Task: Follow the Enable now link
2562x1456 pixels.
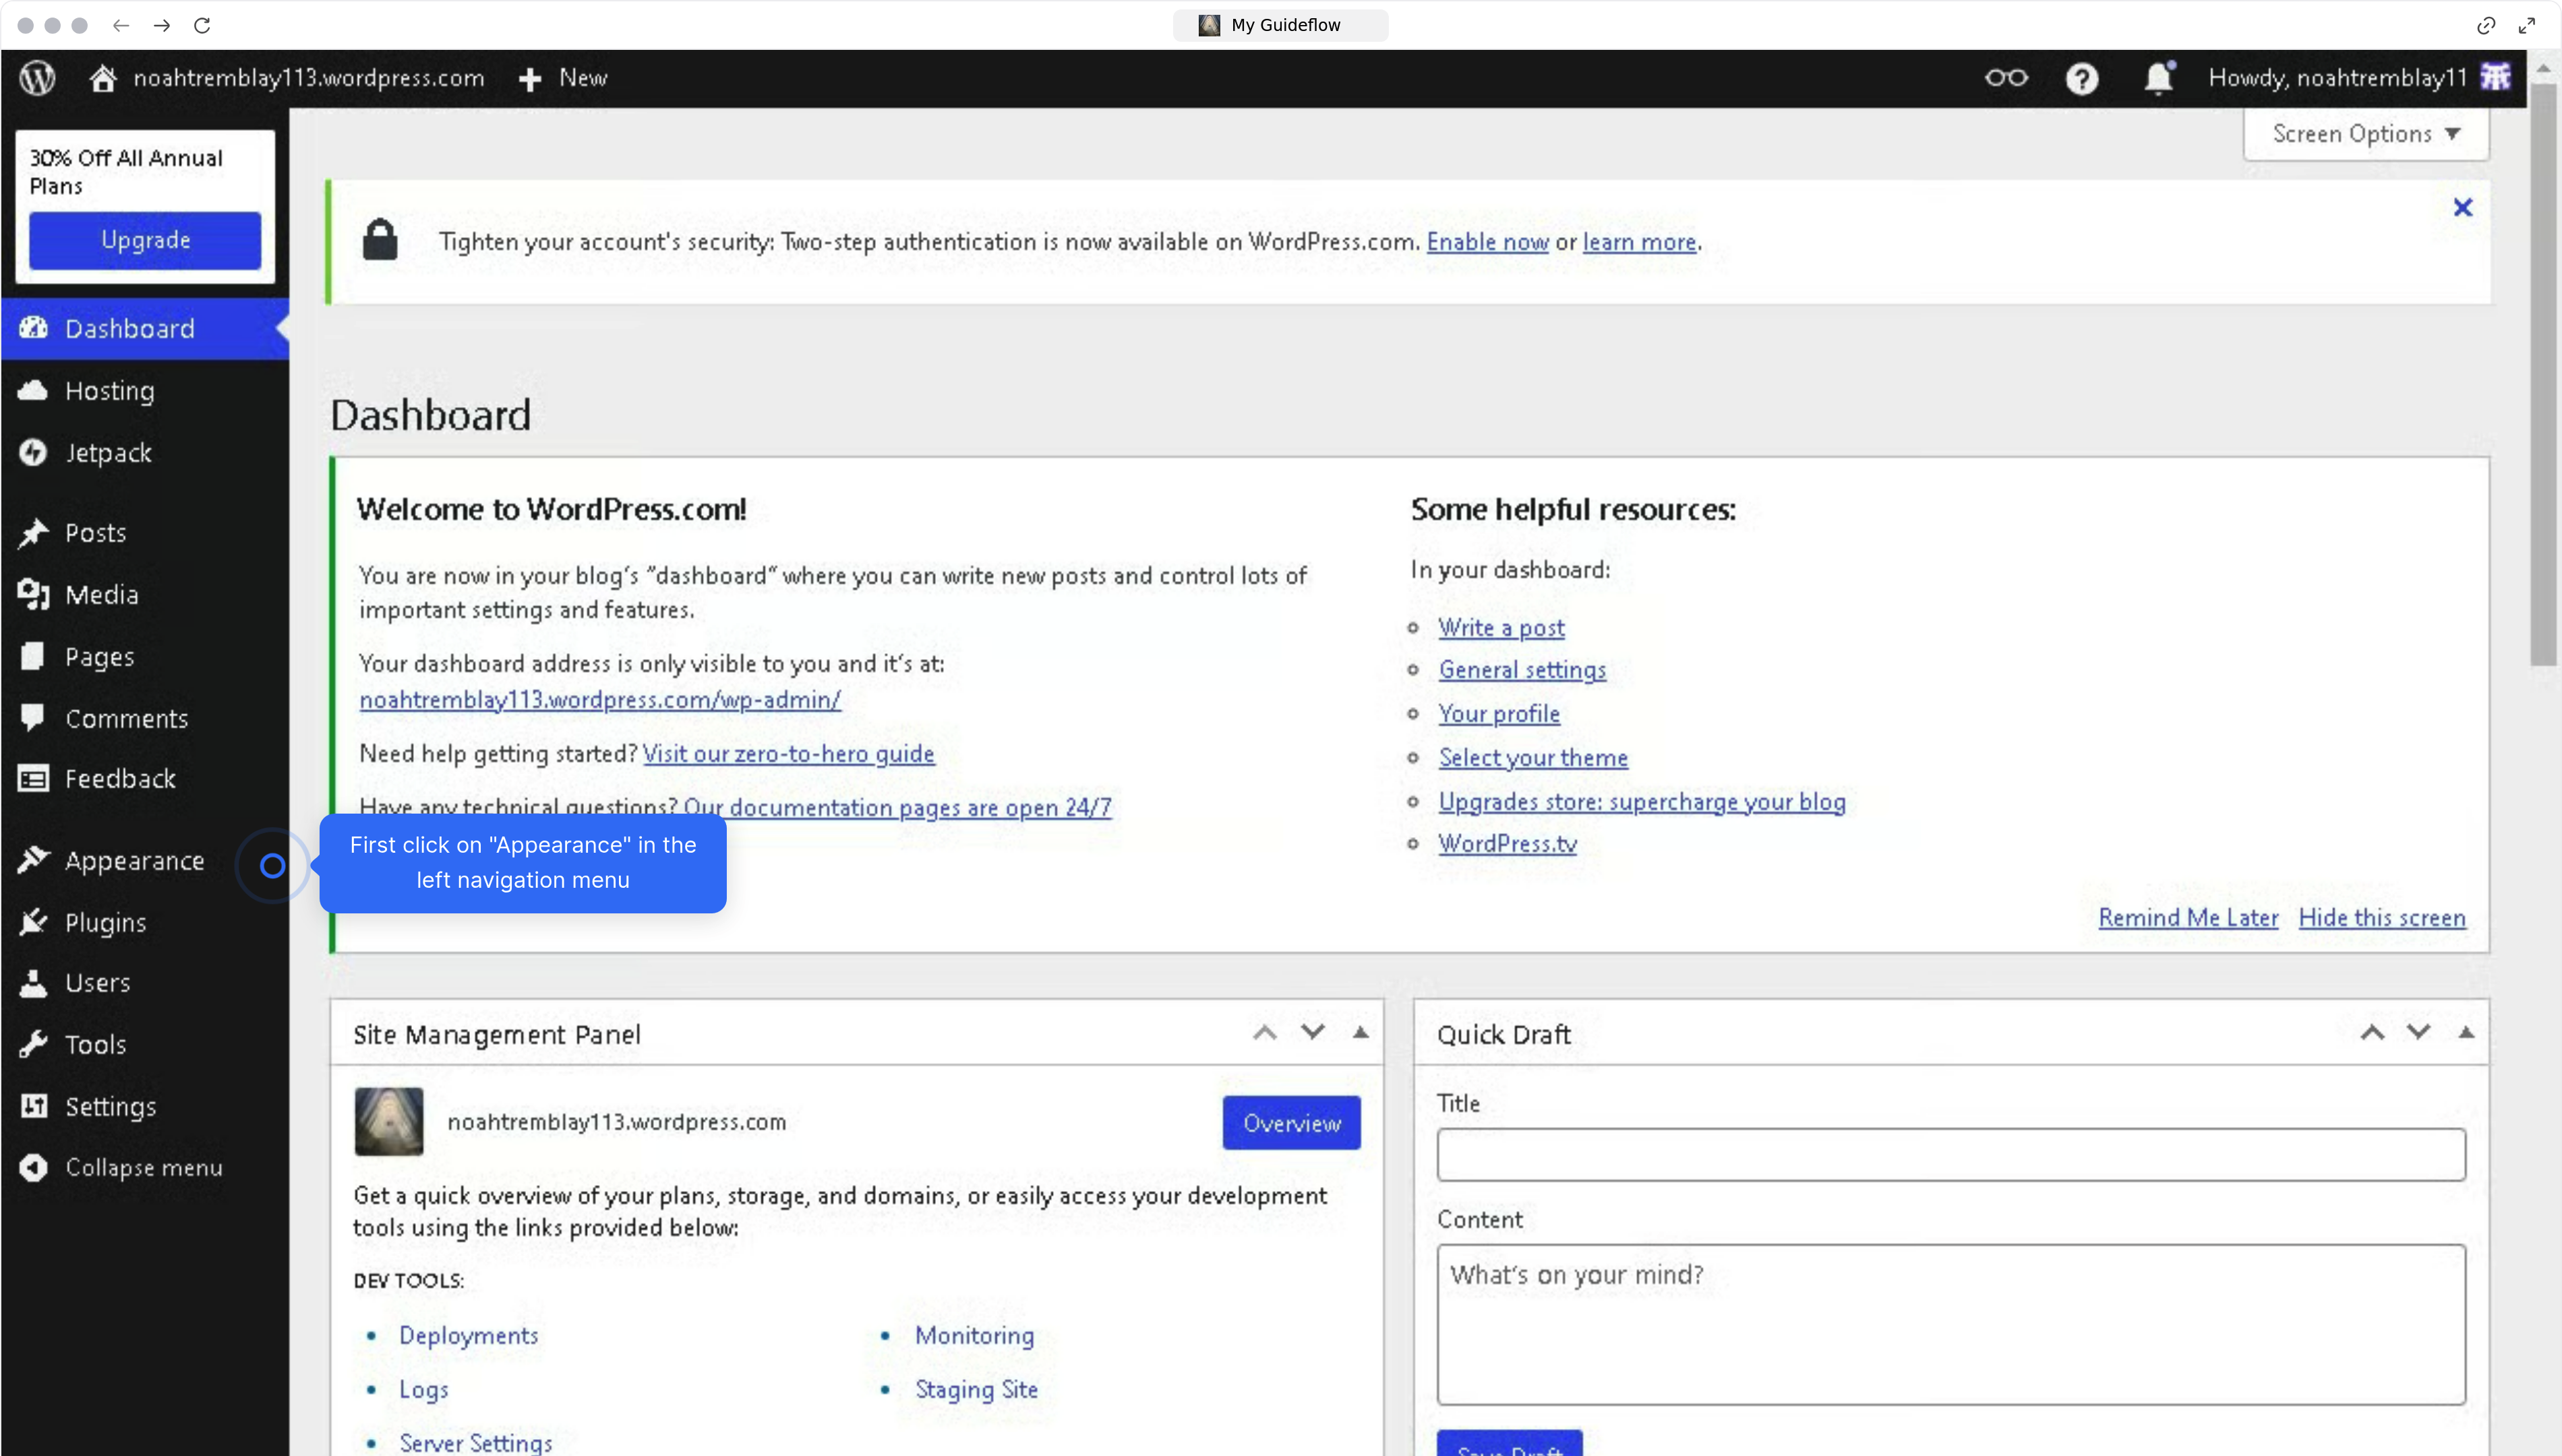Action: [1487, 241]
